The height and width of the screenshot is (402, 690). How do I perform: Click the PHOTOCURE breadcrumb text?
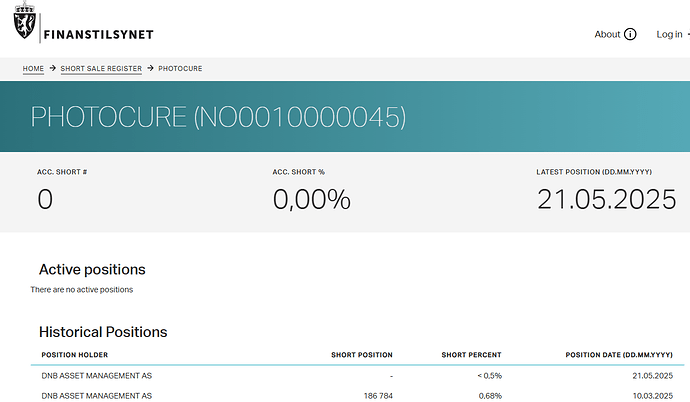point(180,69)
